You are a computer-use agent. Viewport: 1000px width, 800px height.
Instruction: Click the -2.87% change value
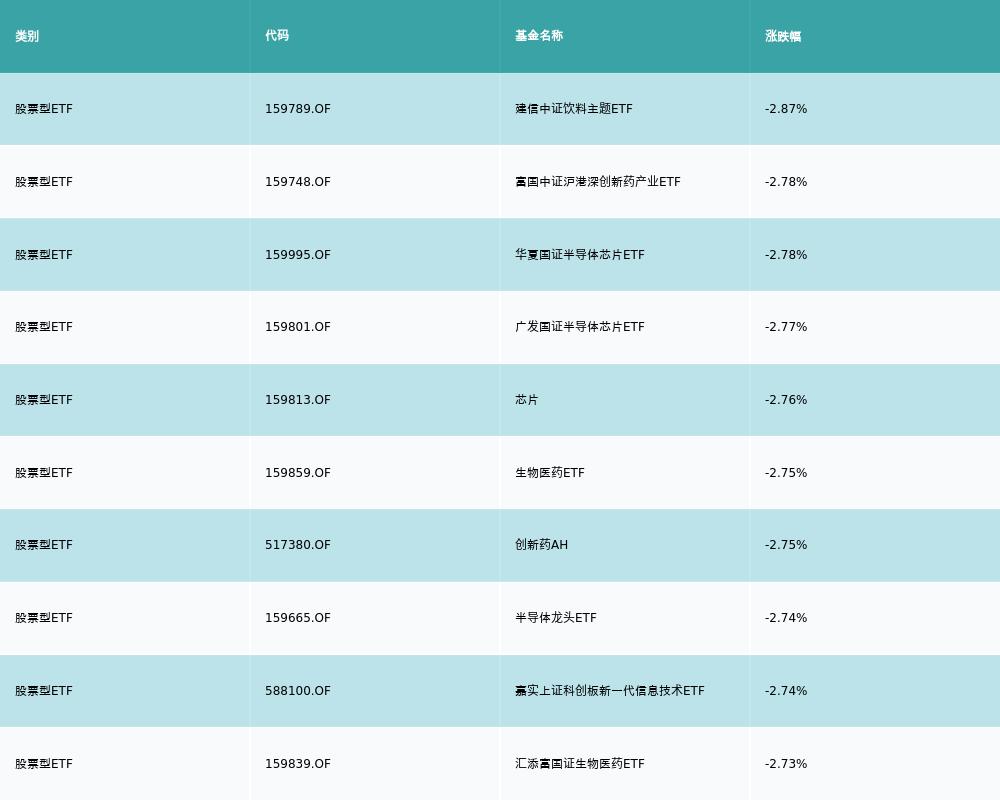(x=786, y=109)
